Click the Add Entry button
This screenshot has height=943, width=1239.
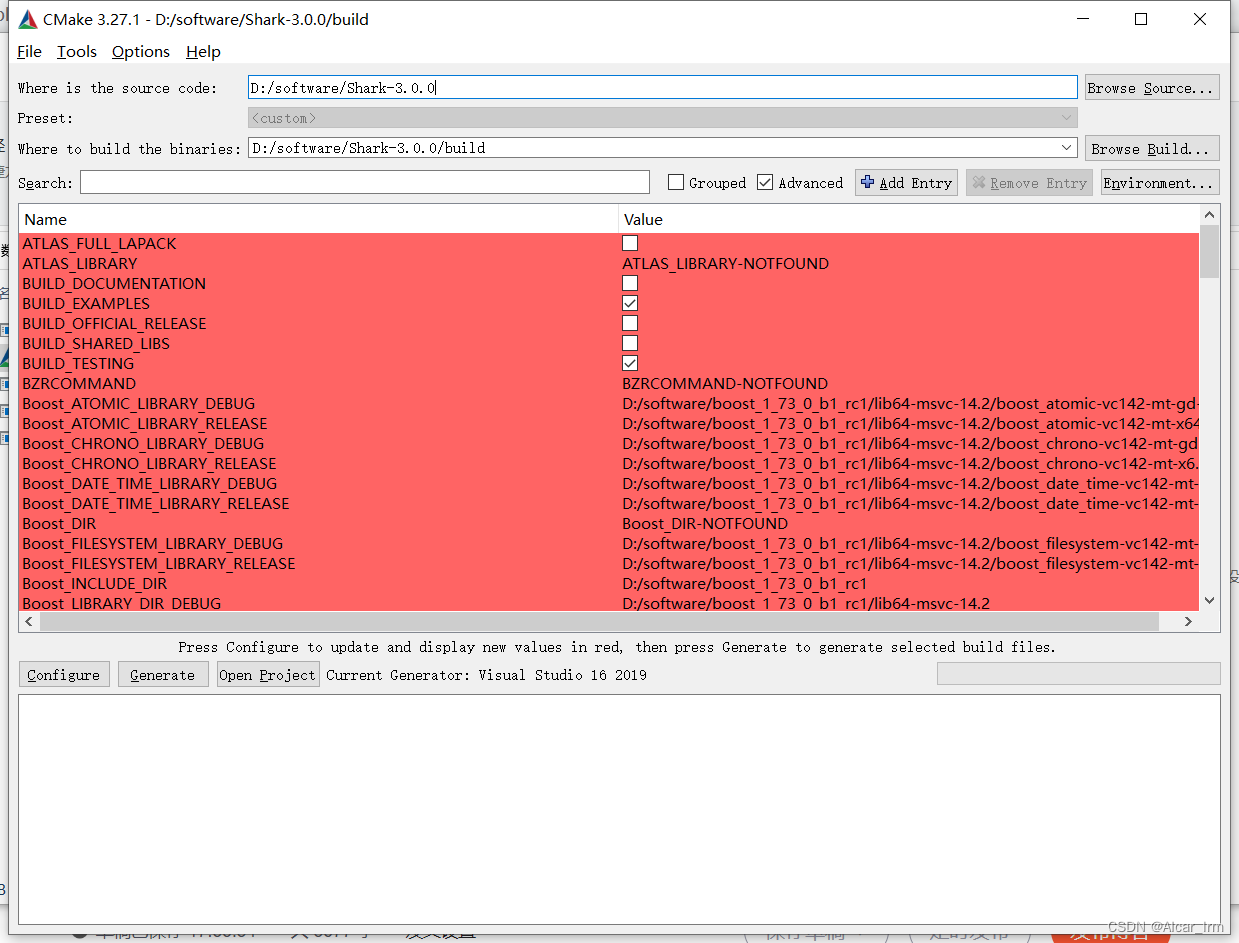coord(906,183)
